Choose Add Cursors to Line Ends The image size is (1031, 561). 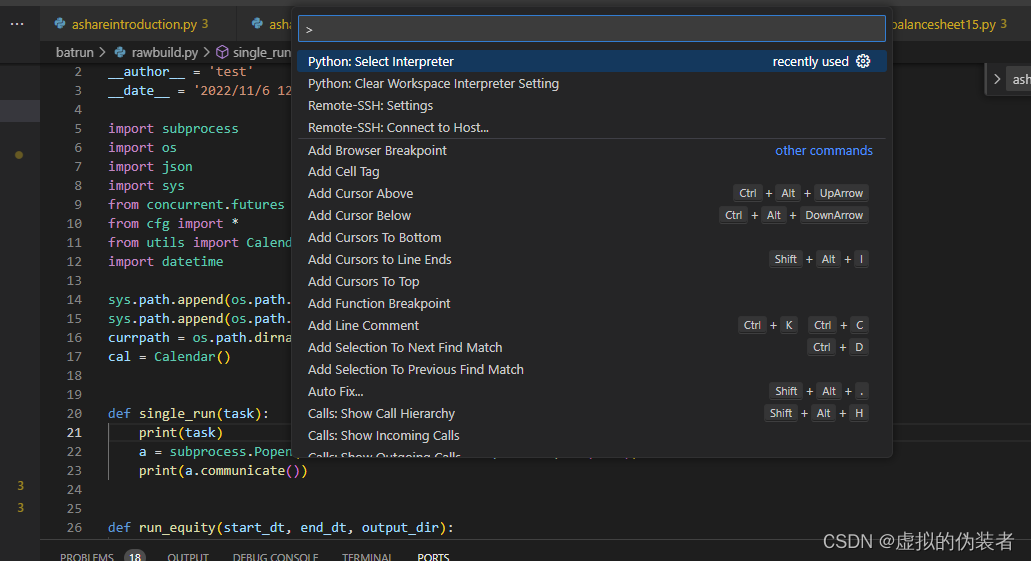pos(591,259)
